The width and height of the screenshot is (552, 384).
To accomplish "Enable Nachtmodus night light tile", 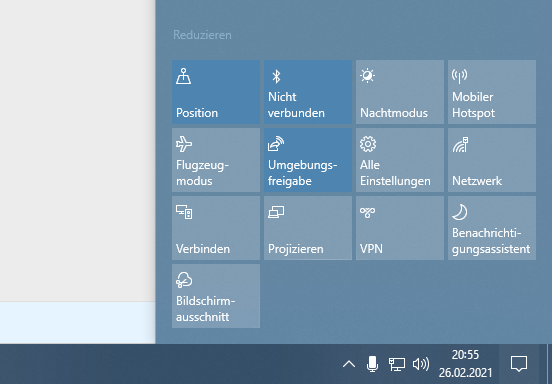I will pyautogui.click(x=400, y=92).
